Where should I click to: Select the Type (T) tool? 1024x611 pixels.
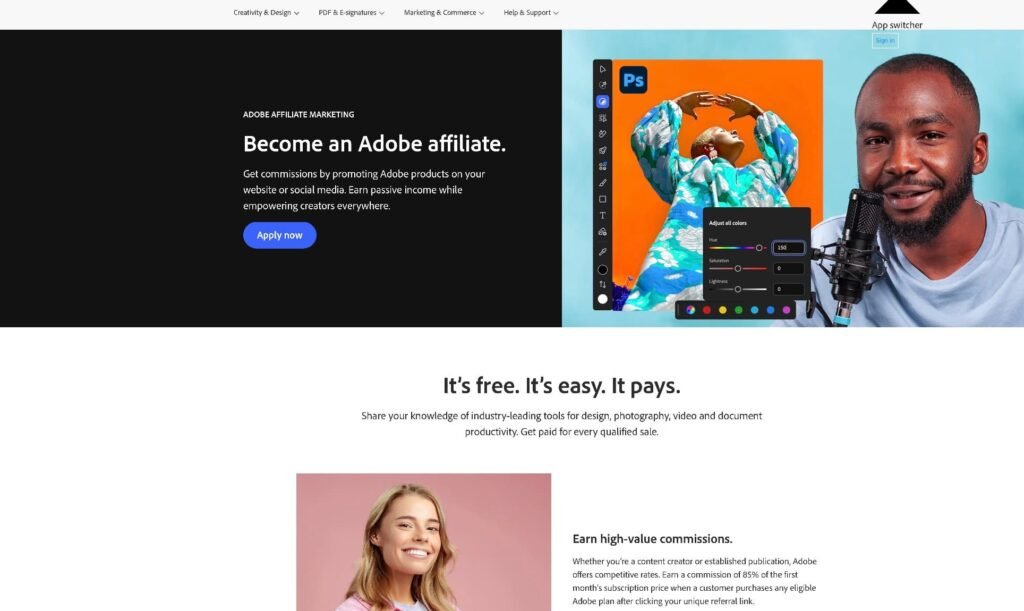coord(602,215)
